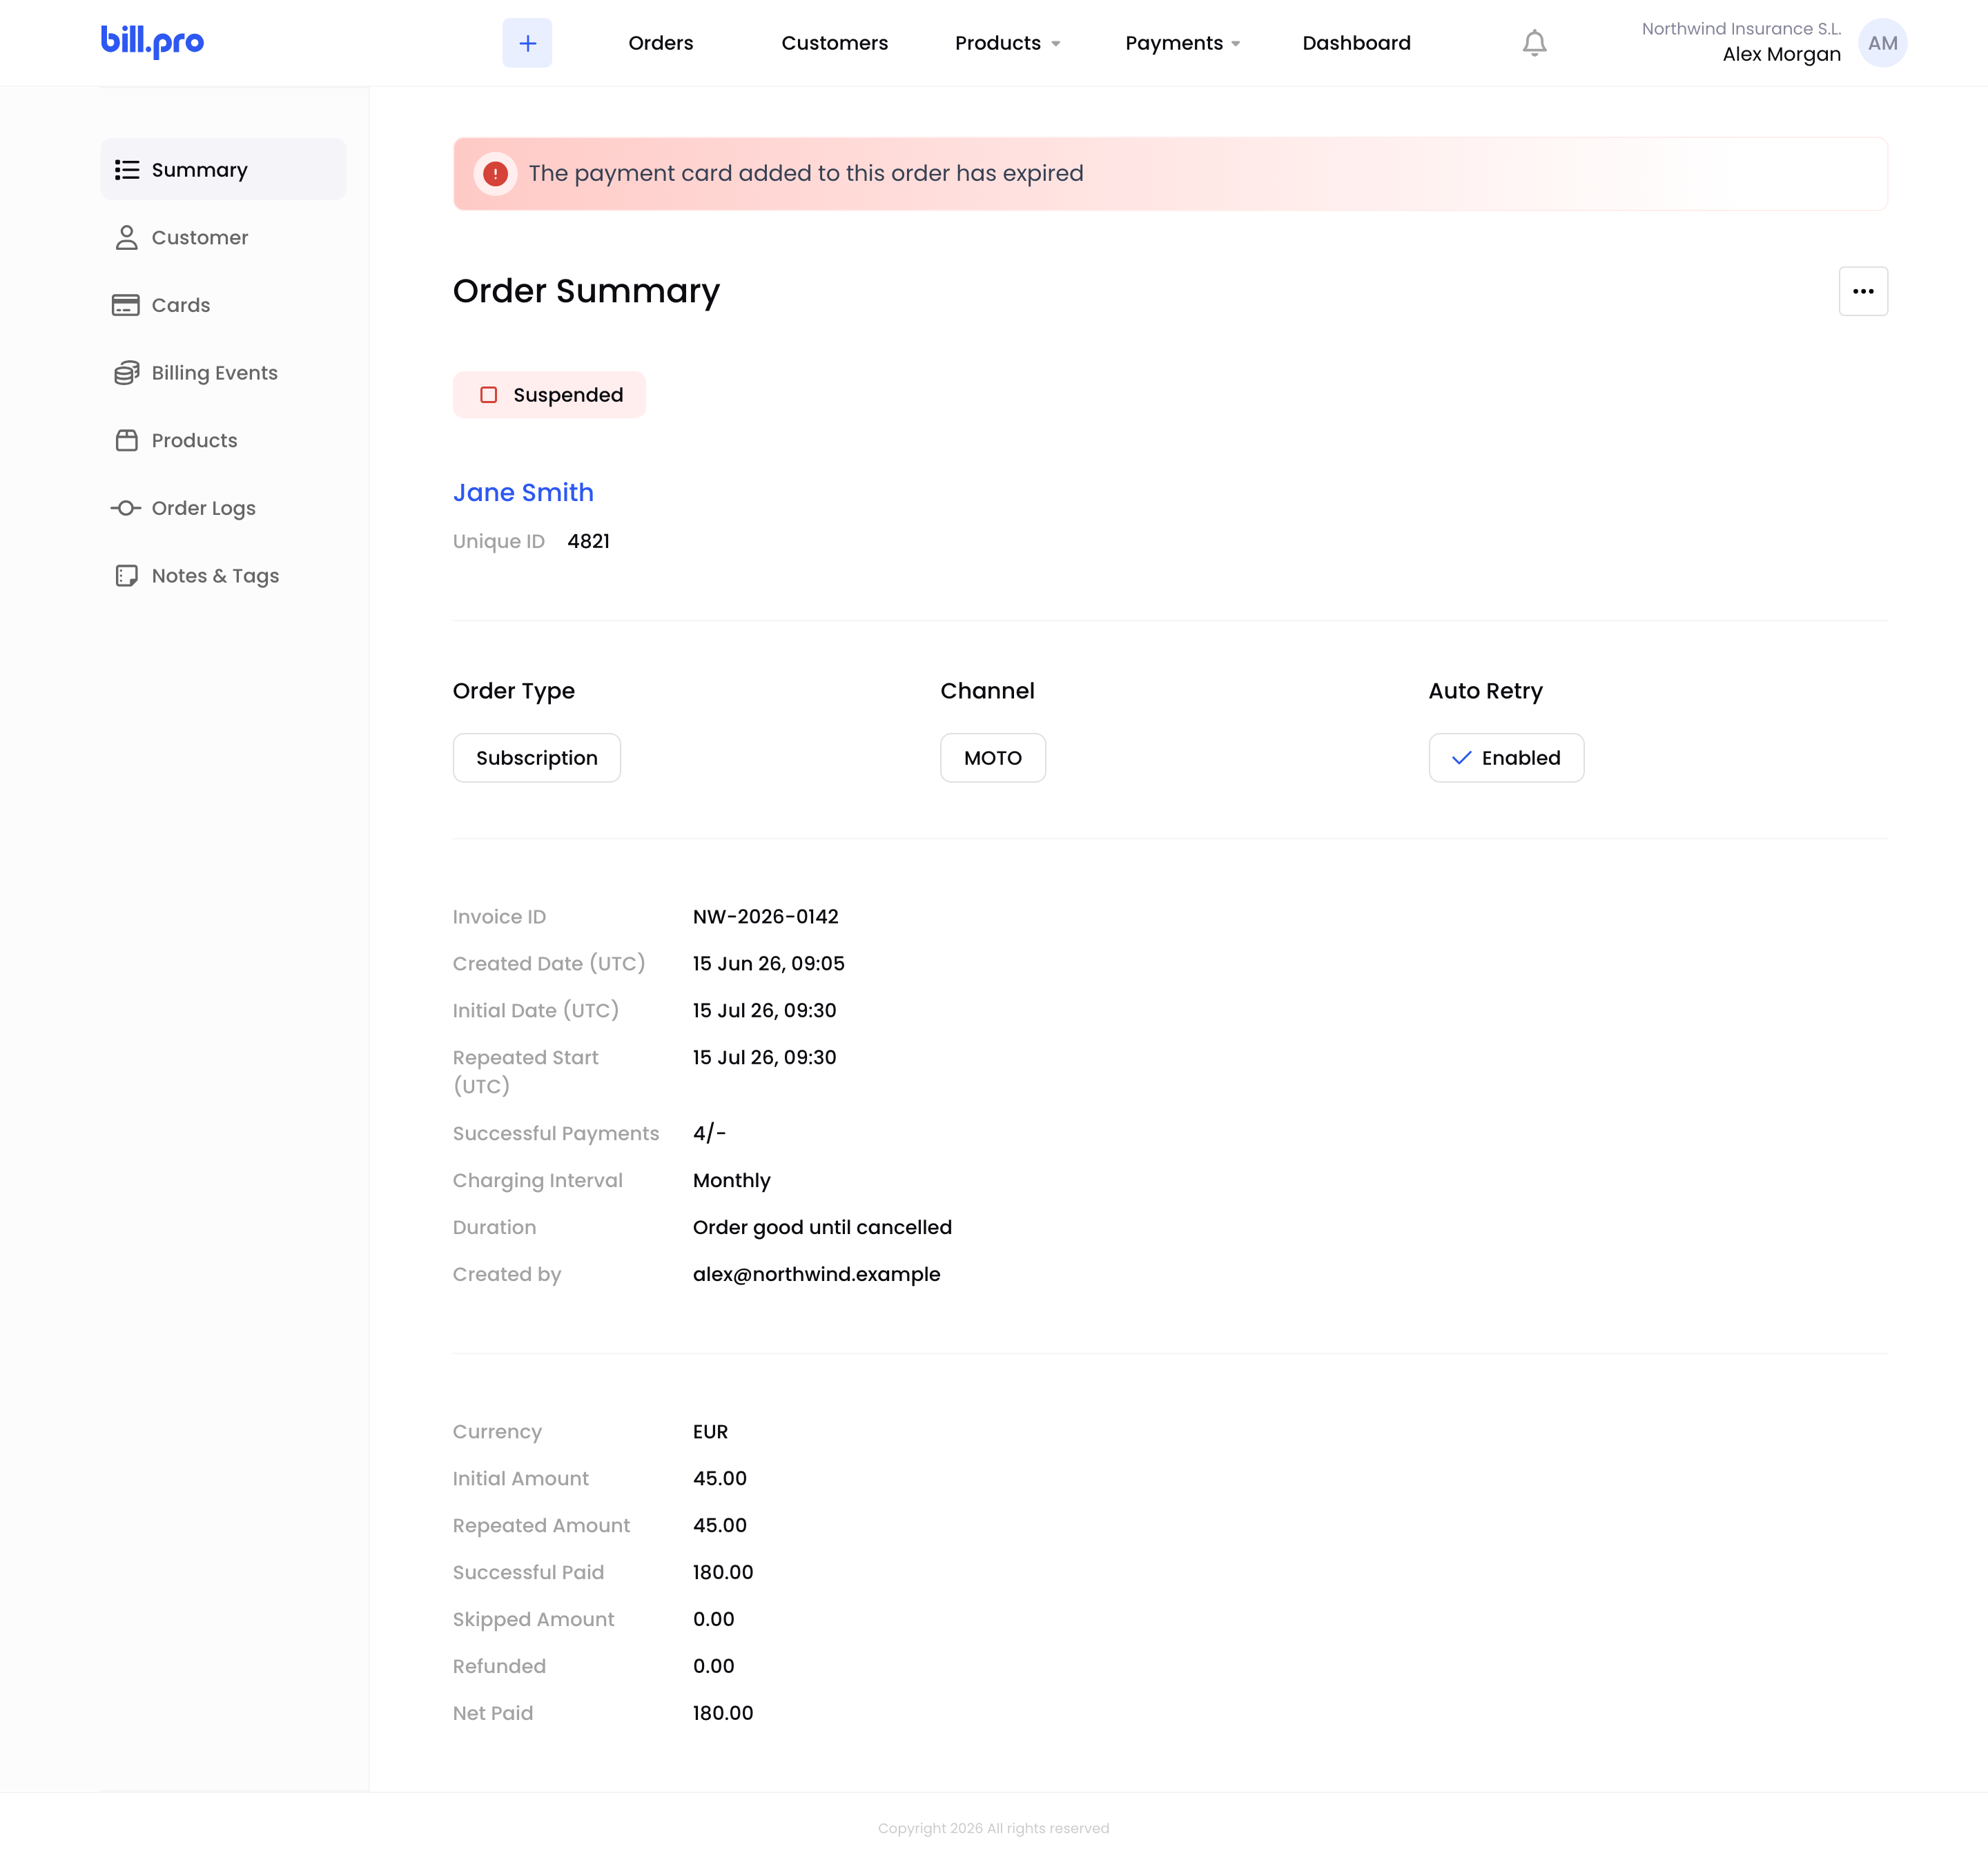Click "Order good until cancelled" duration value
This screenshot has height=1858, width=1988.
(822, 1228)
